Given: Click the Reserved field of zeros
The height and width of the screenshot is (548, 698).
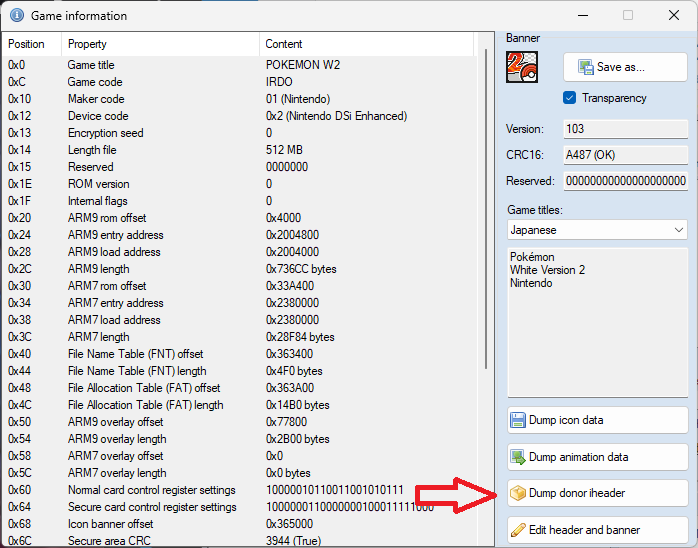Looking at the screenshot, I should (625, 181).
